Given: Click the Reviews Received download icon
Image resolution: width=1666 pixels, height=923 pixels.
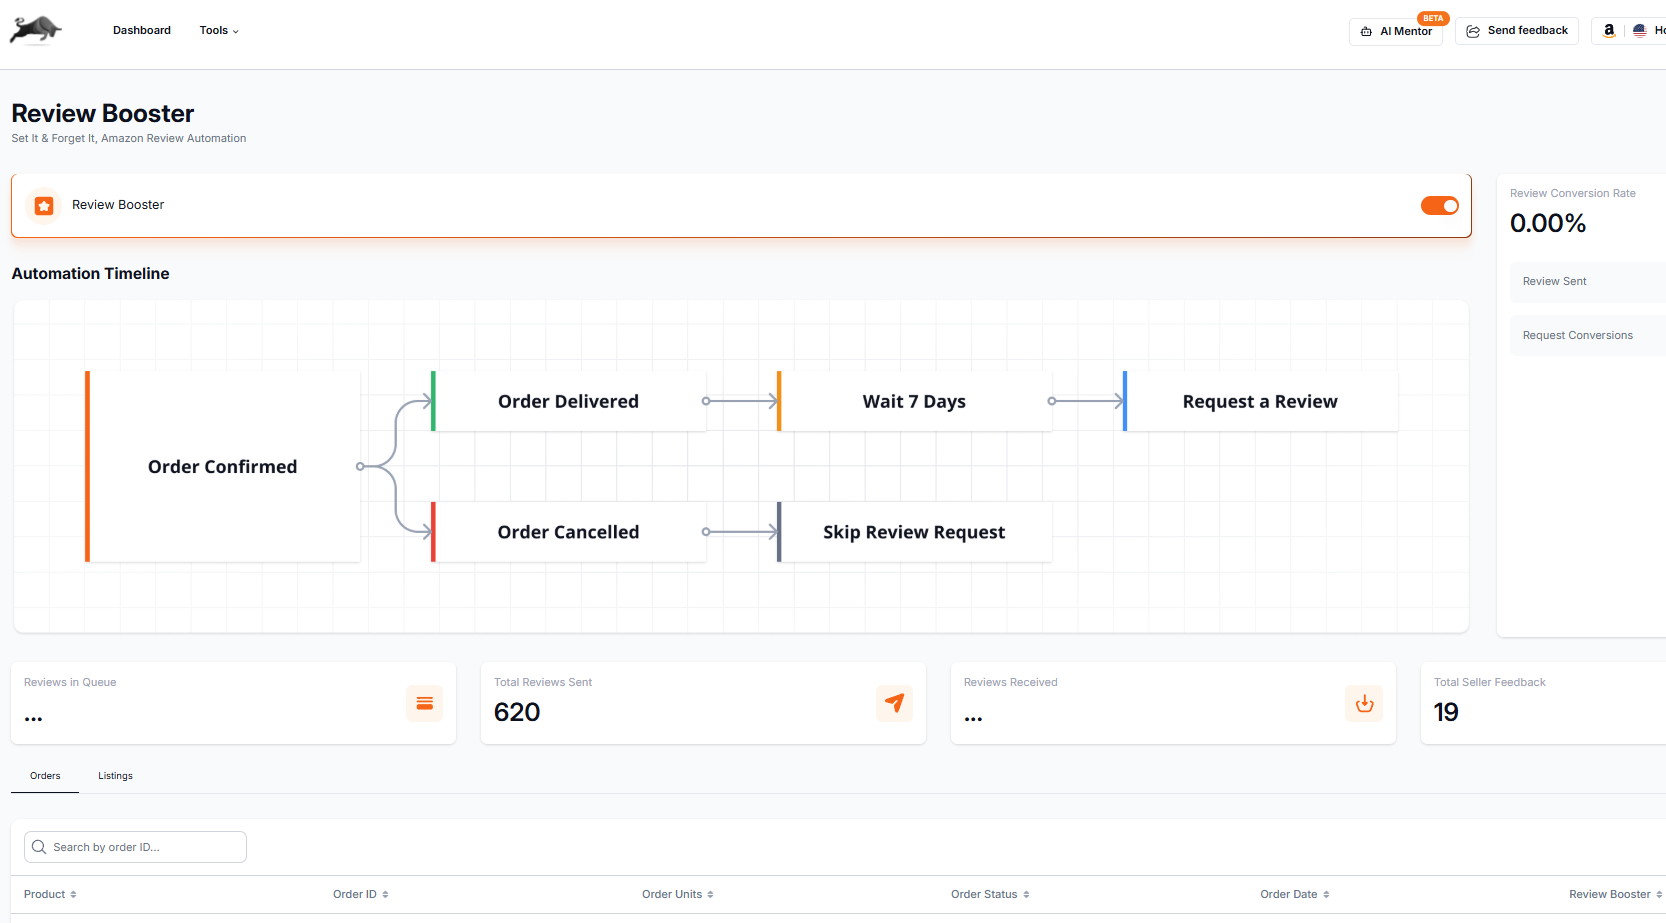Looking at the screenshot, I should pos(1364,703).
